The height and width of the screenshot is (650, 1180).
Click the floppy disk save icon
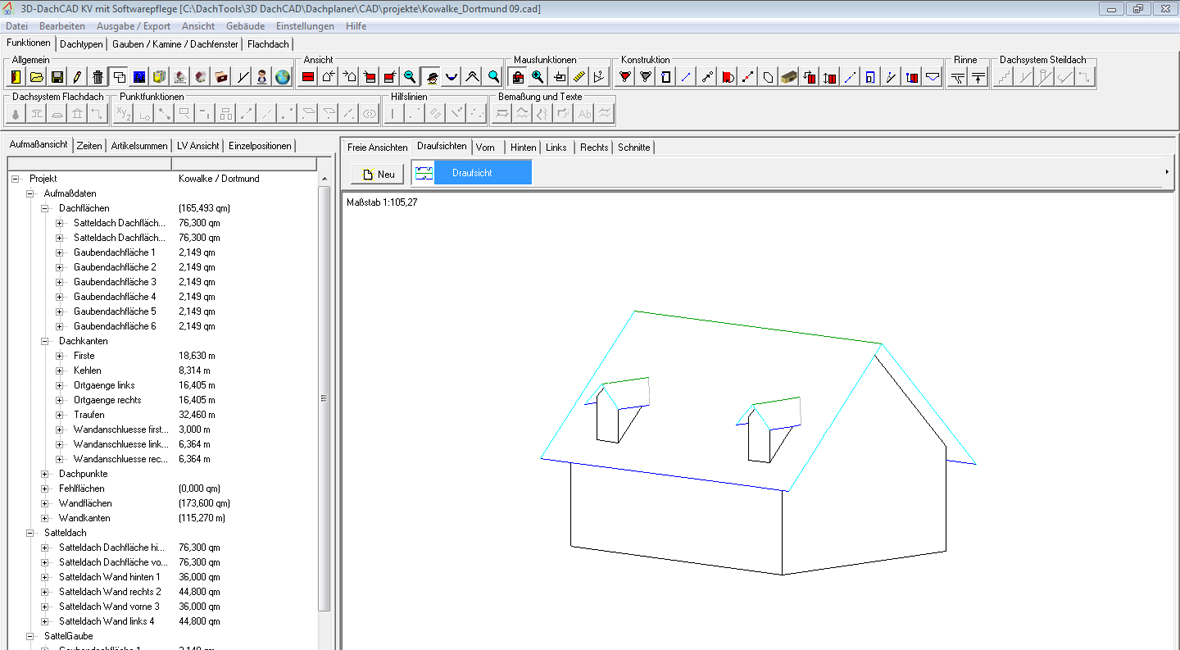pos(57,77)
